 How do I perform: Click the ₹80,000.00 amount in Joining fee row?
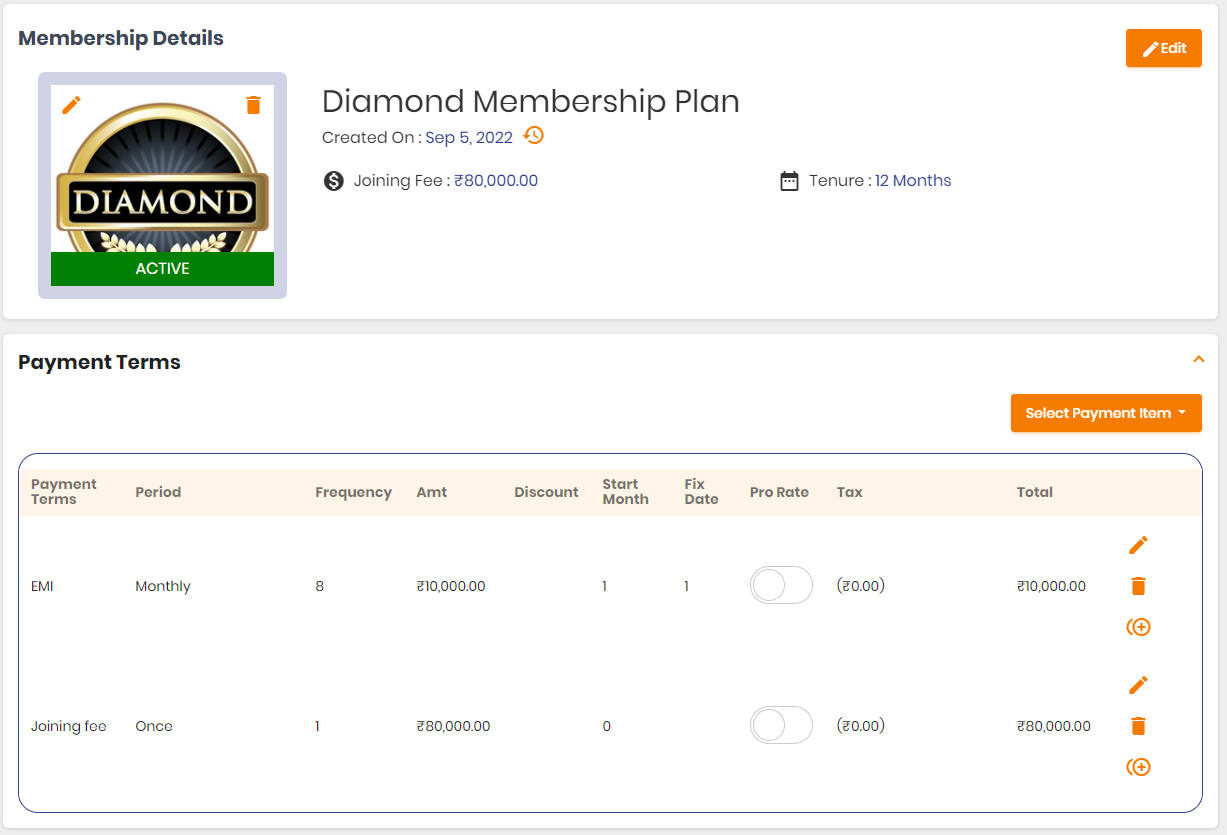[453, 726]
